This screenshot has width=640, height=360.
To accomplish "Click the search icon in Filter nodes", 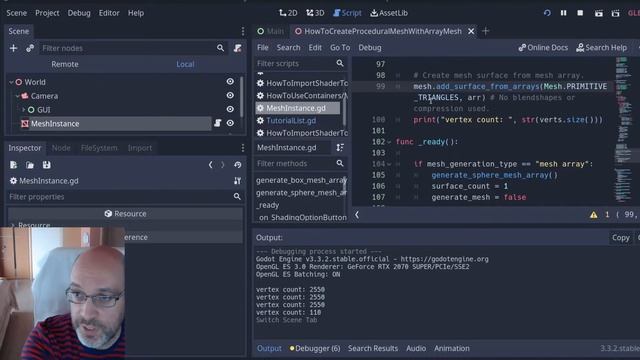I will [x=220, y=48].
